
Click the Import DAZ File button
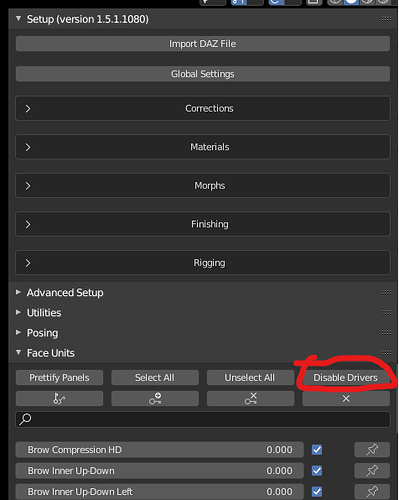(x=203, y=44)
